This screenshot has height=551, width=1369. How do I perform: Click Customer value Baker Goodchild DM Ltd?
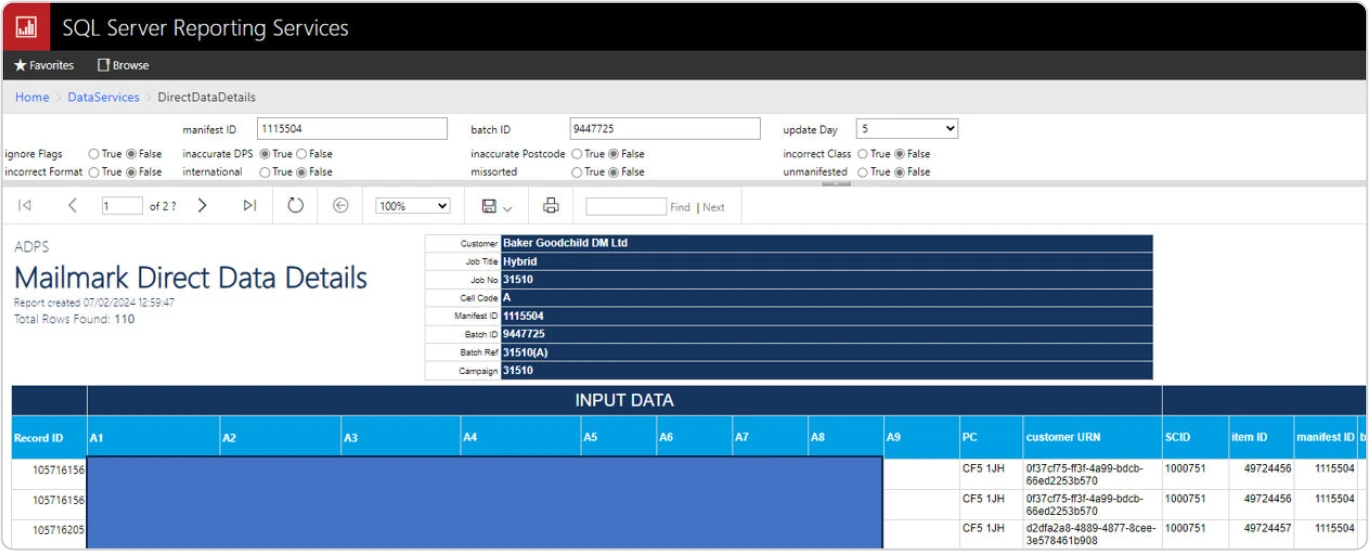(x=564, y=243)
